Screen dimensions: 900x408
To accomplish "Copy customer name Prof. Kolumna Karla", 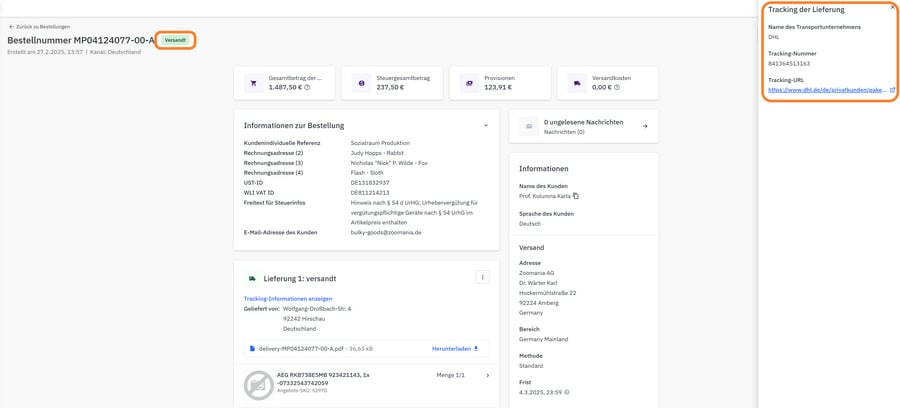I will [576, 196].
